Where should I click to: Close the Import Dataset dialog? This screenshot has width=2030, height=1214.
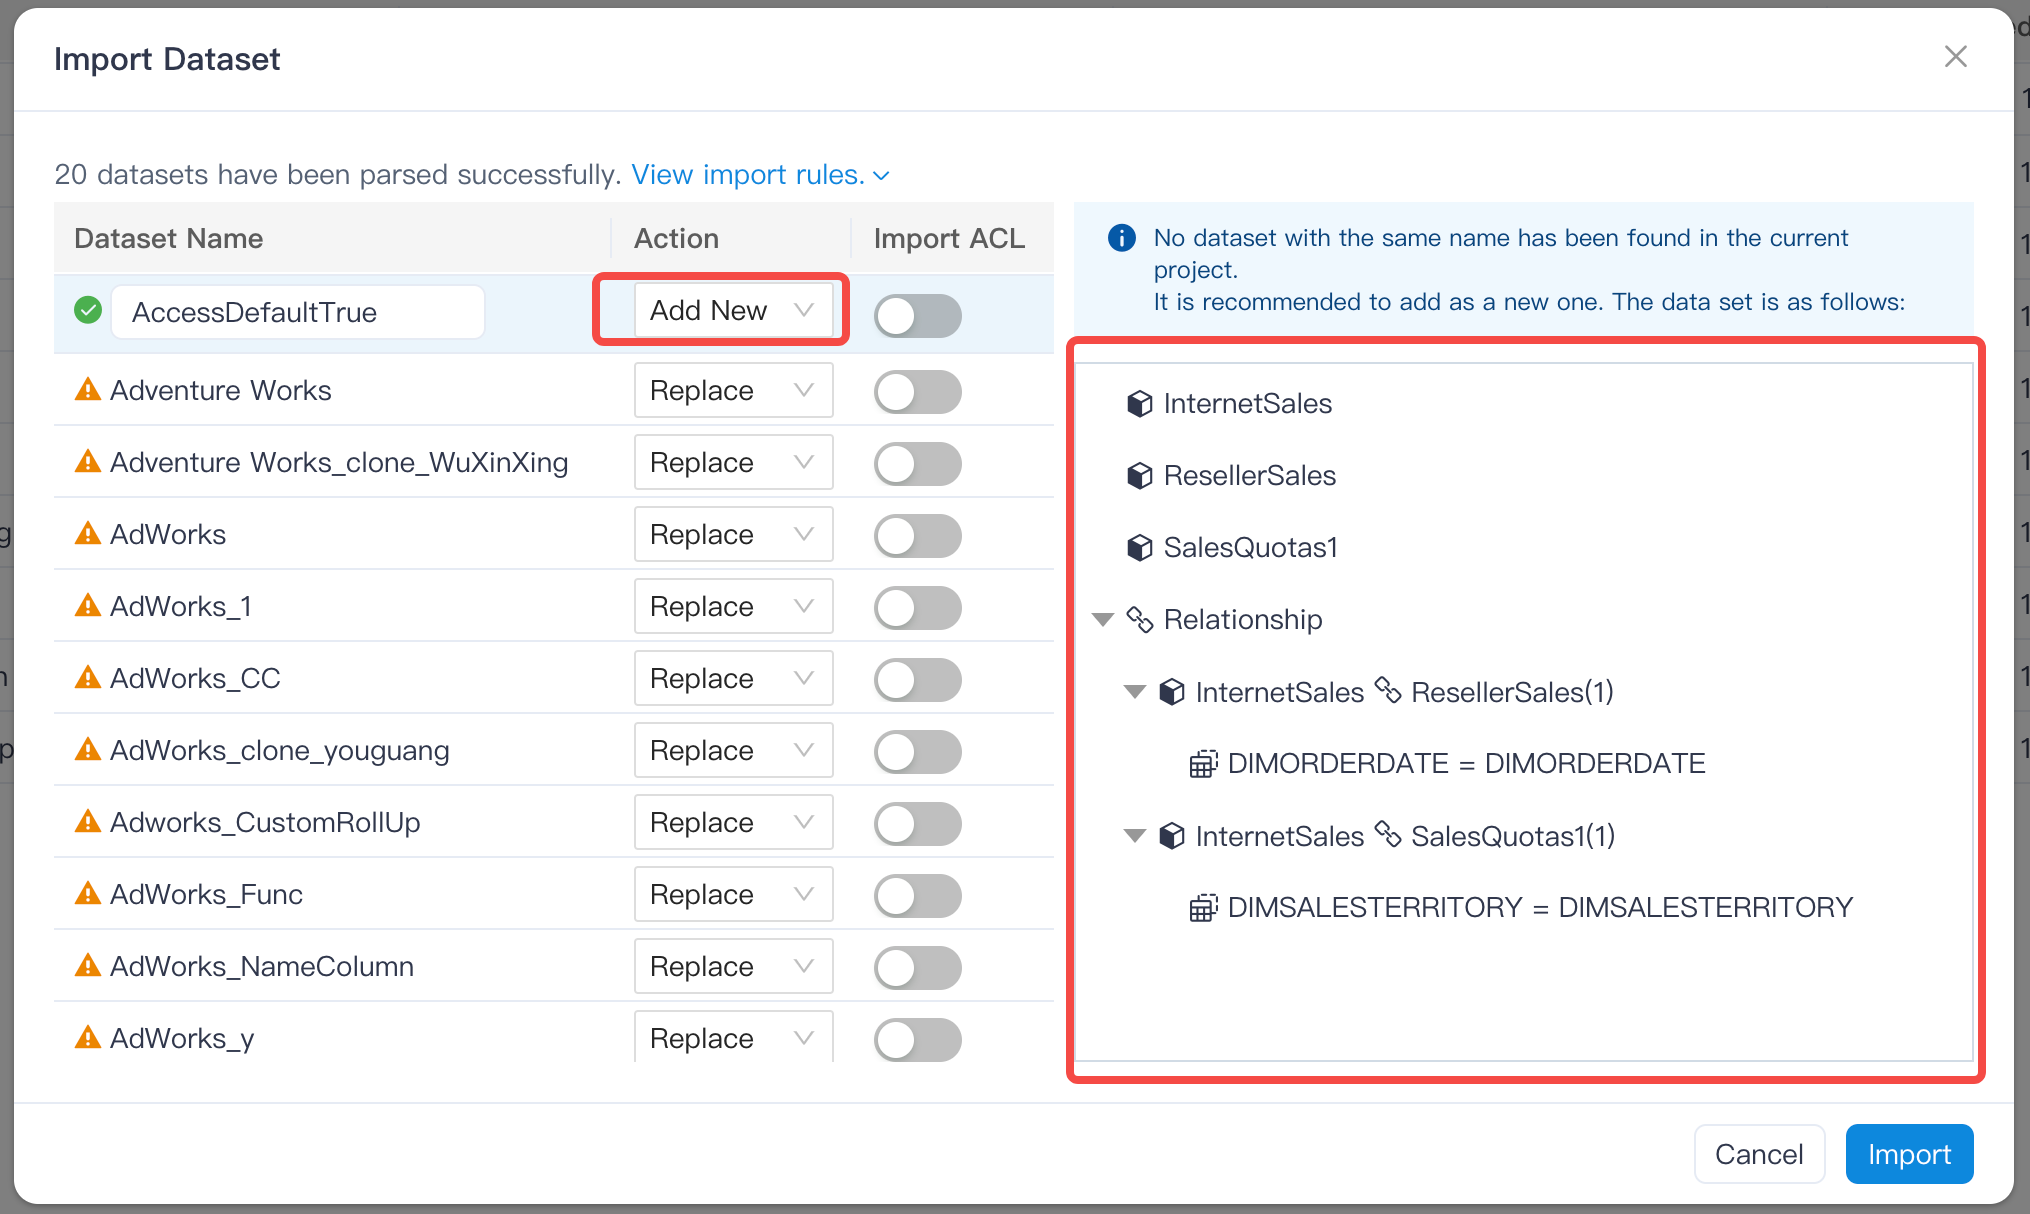[1956, 57]
